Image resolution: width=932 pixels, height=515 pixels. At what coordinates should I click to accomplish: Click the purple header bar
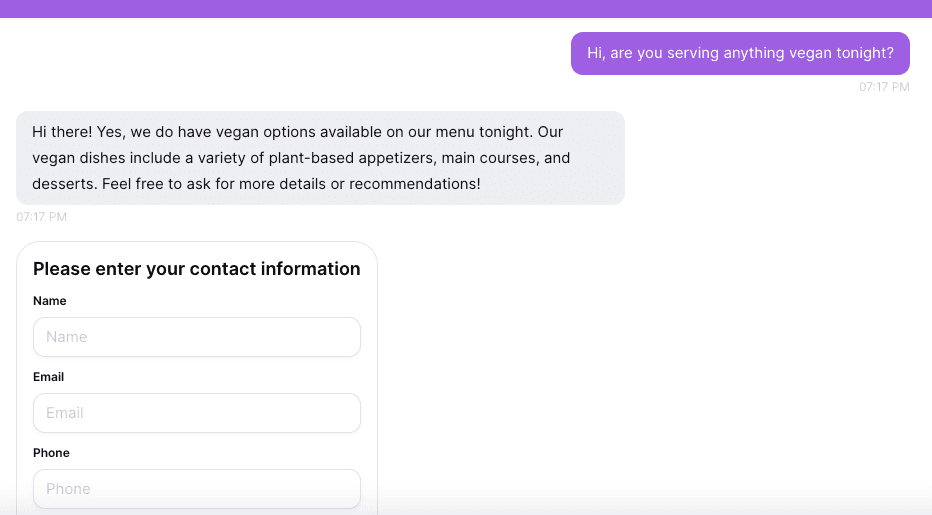pos(466,9)
